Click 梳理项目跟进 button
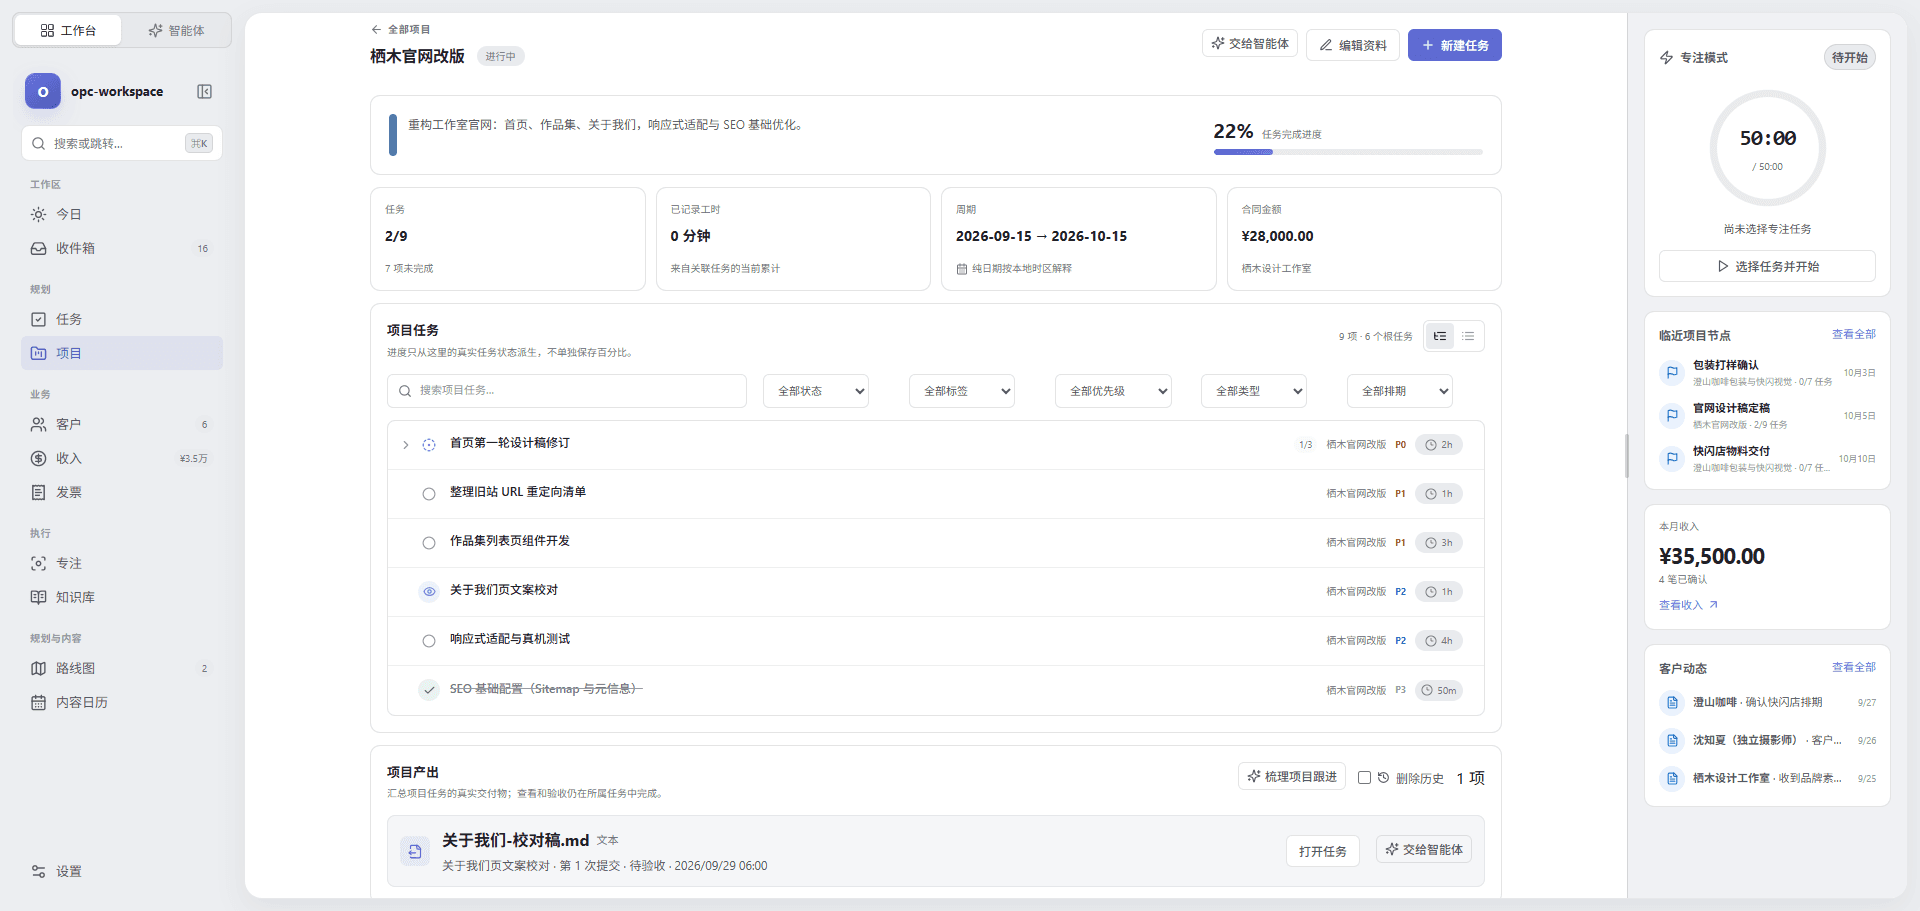Viewport: 1920px width, 911px height. pyautogui.click(x=1292, y=777)
